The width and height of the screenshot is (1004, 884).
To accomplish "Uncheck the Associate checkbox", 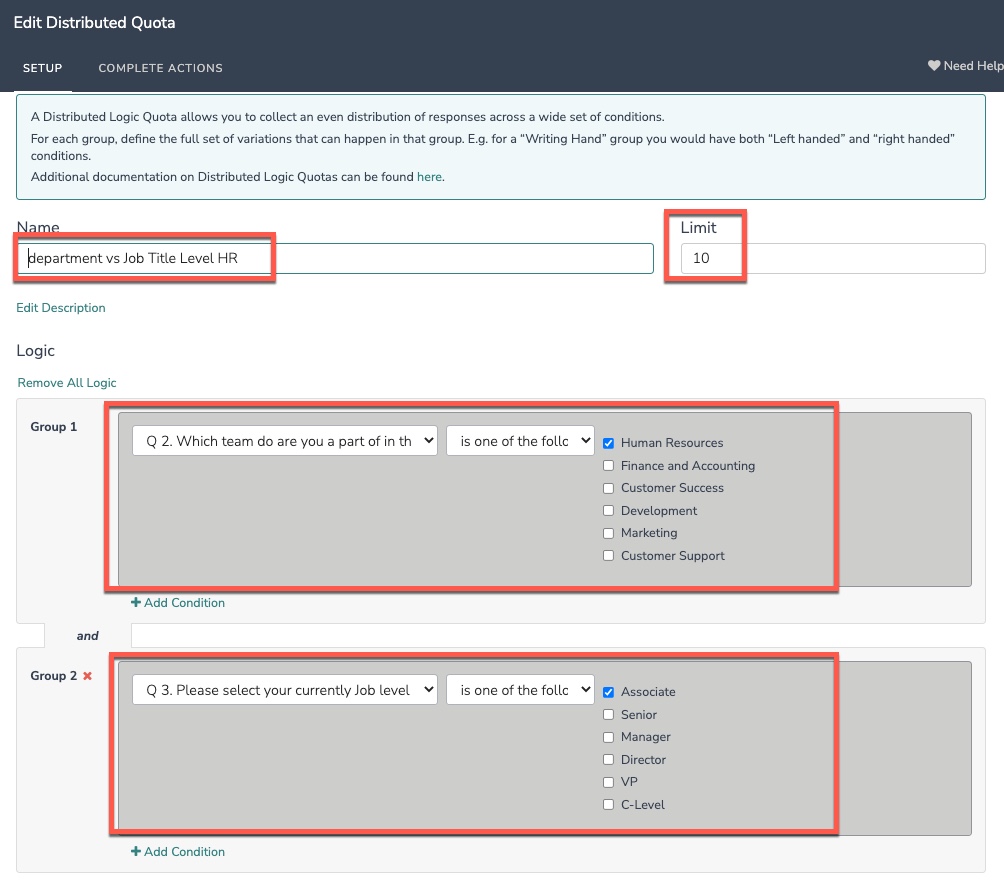I will click(608, 692).
